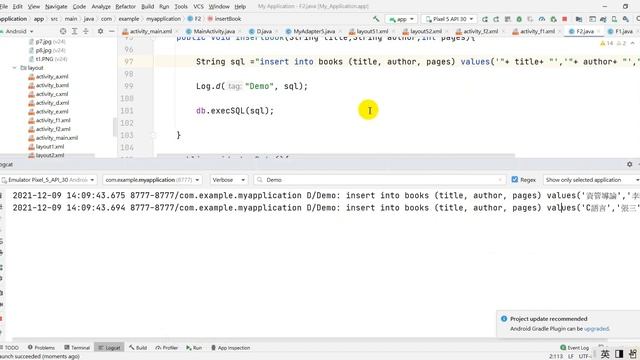Select layout1.xml in project tree
Image resolution: width=640 pixels, height=360 pixels.
pyautogui.click(x=46, y=147)
